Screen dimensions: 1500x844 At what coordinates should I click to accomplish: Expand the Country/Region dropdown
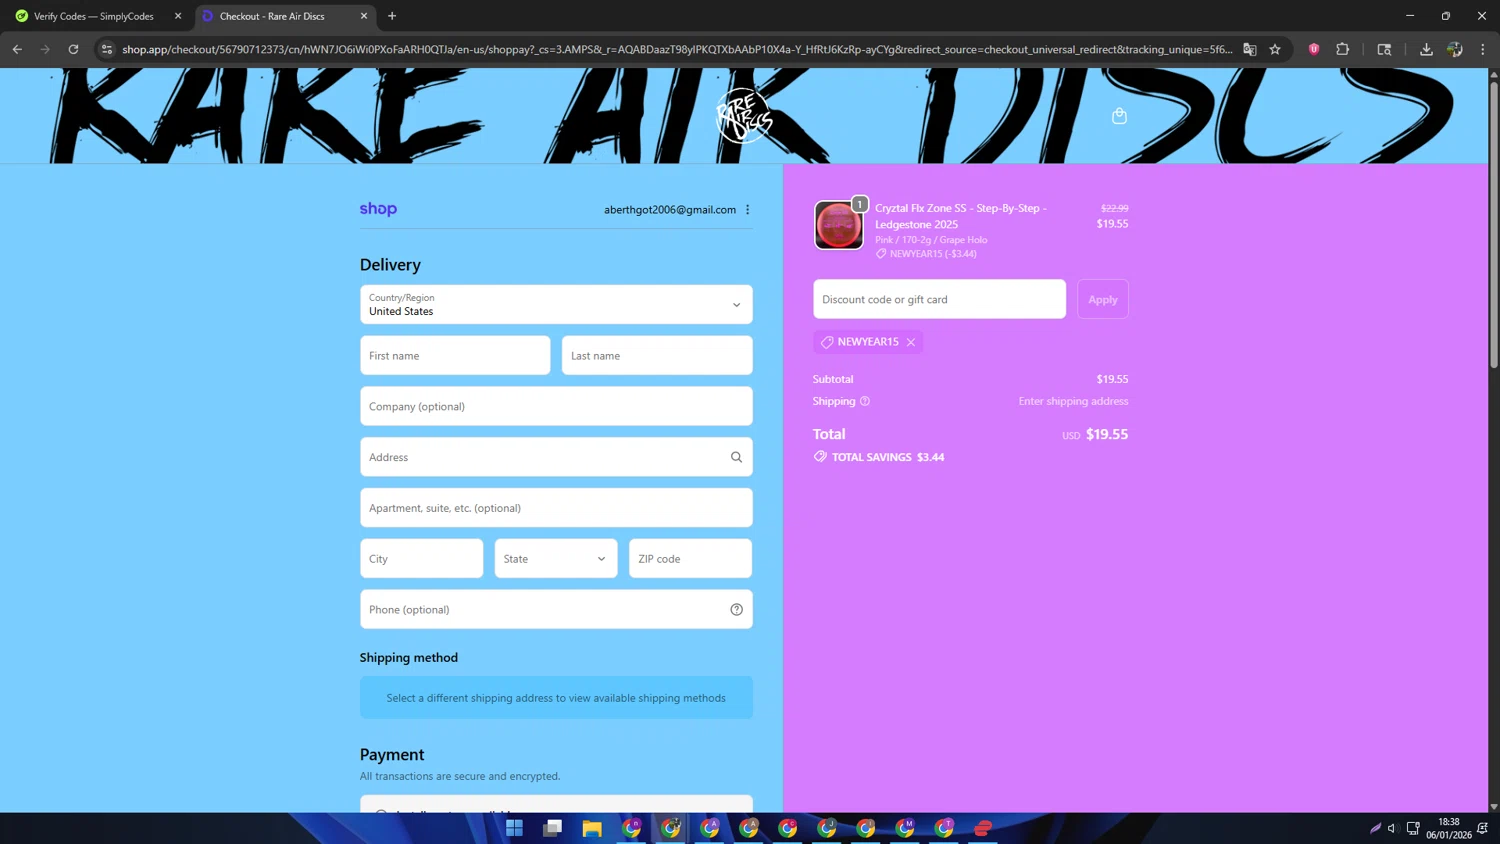(x=556, y=305)
